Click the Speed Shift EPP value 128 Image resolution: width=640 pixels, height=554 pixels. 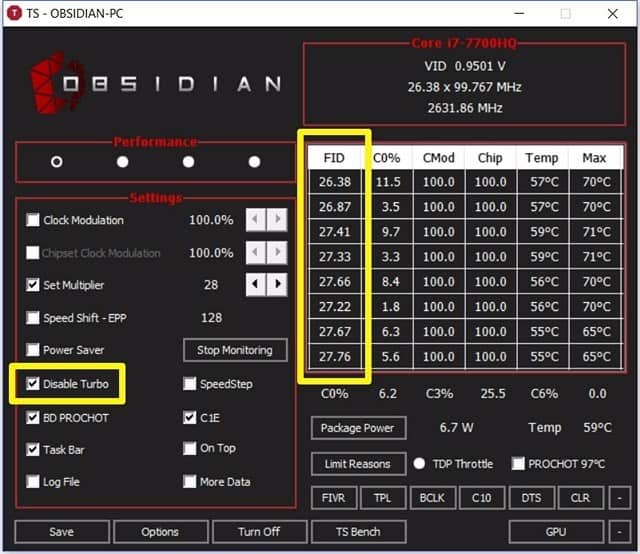tap(211, 318)
